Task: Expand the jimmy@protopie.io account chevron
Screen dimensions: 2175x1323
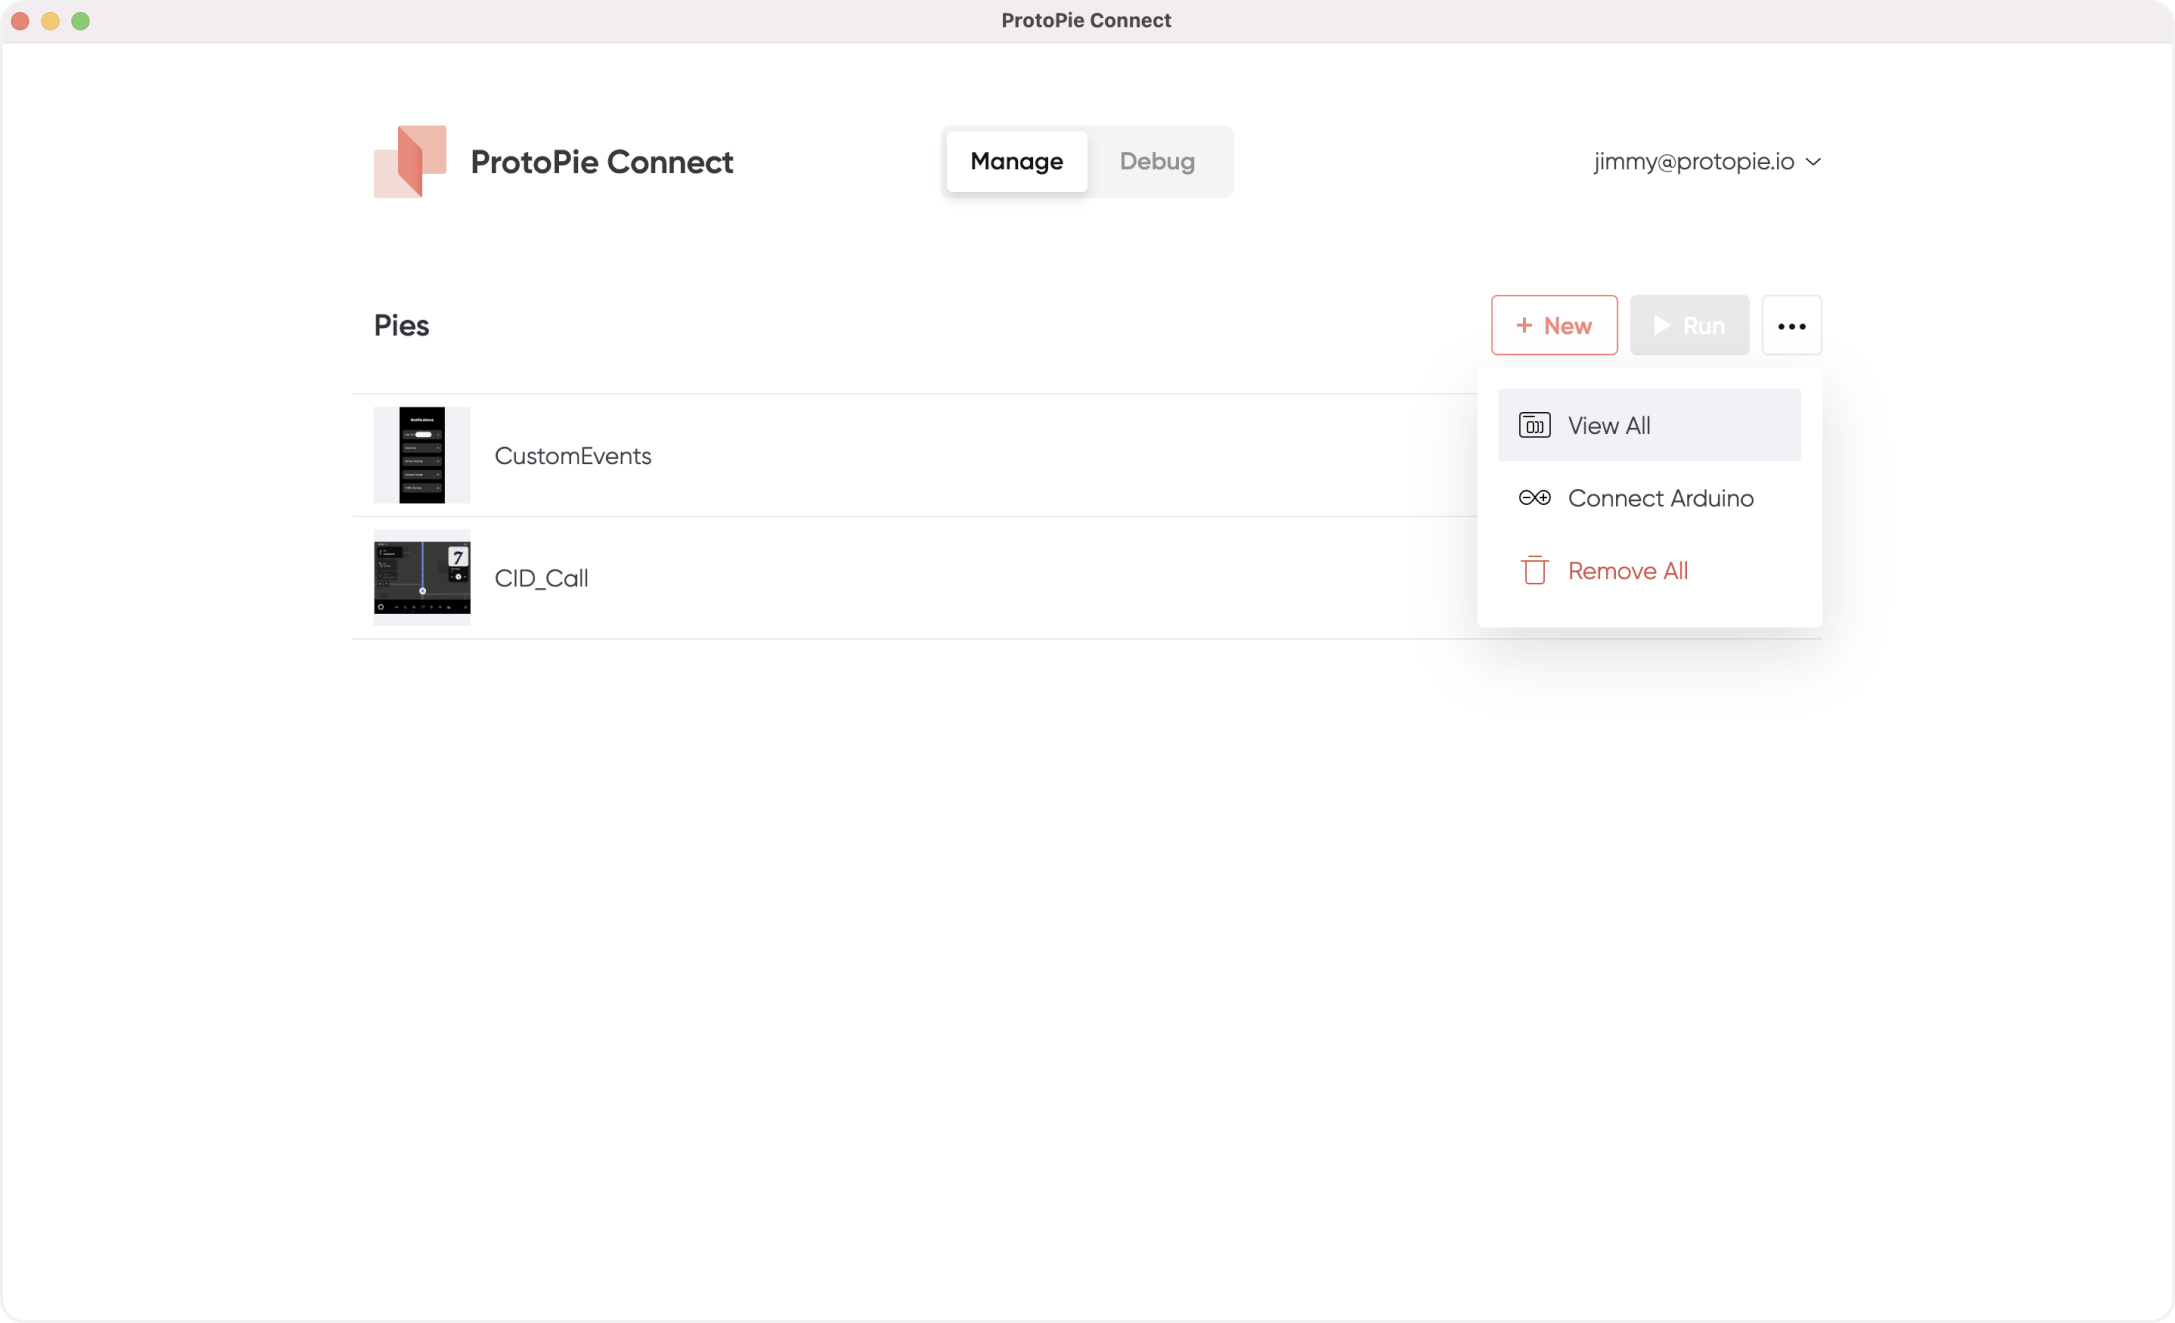Action: point(1813,162)
